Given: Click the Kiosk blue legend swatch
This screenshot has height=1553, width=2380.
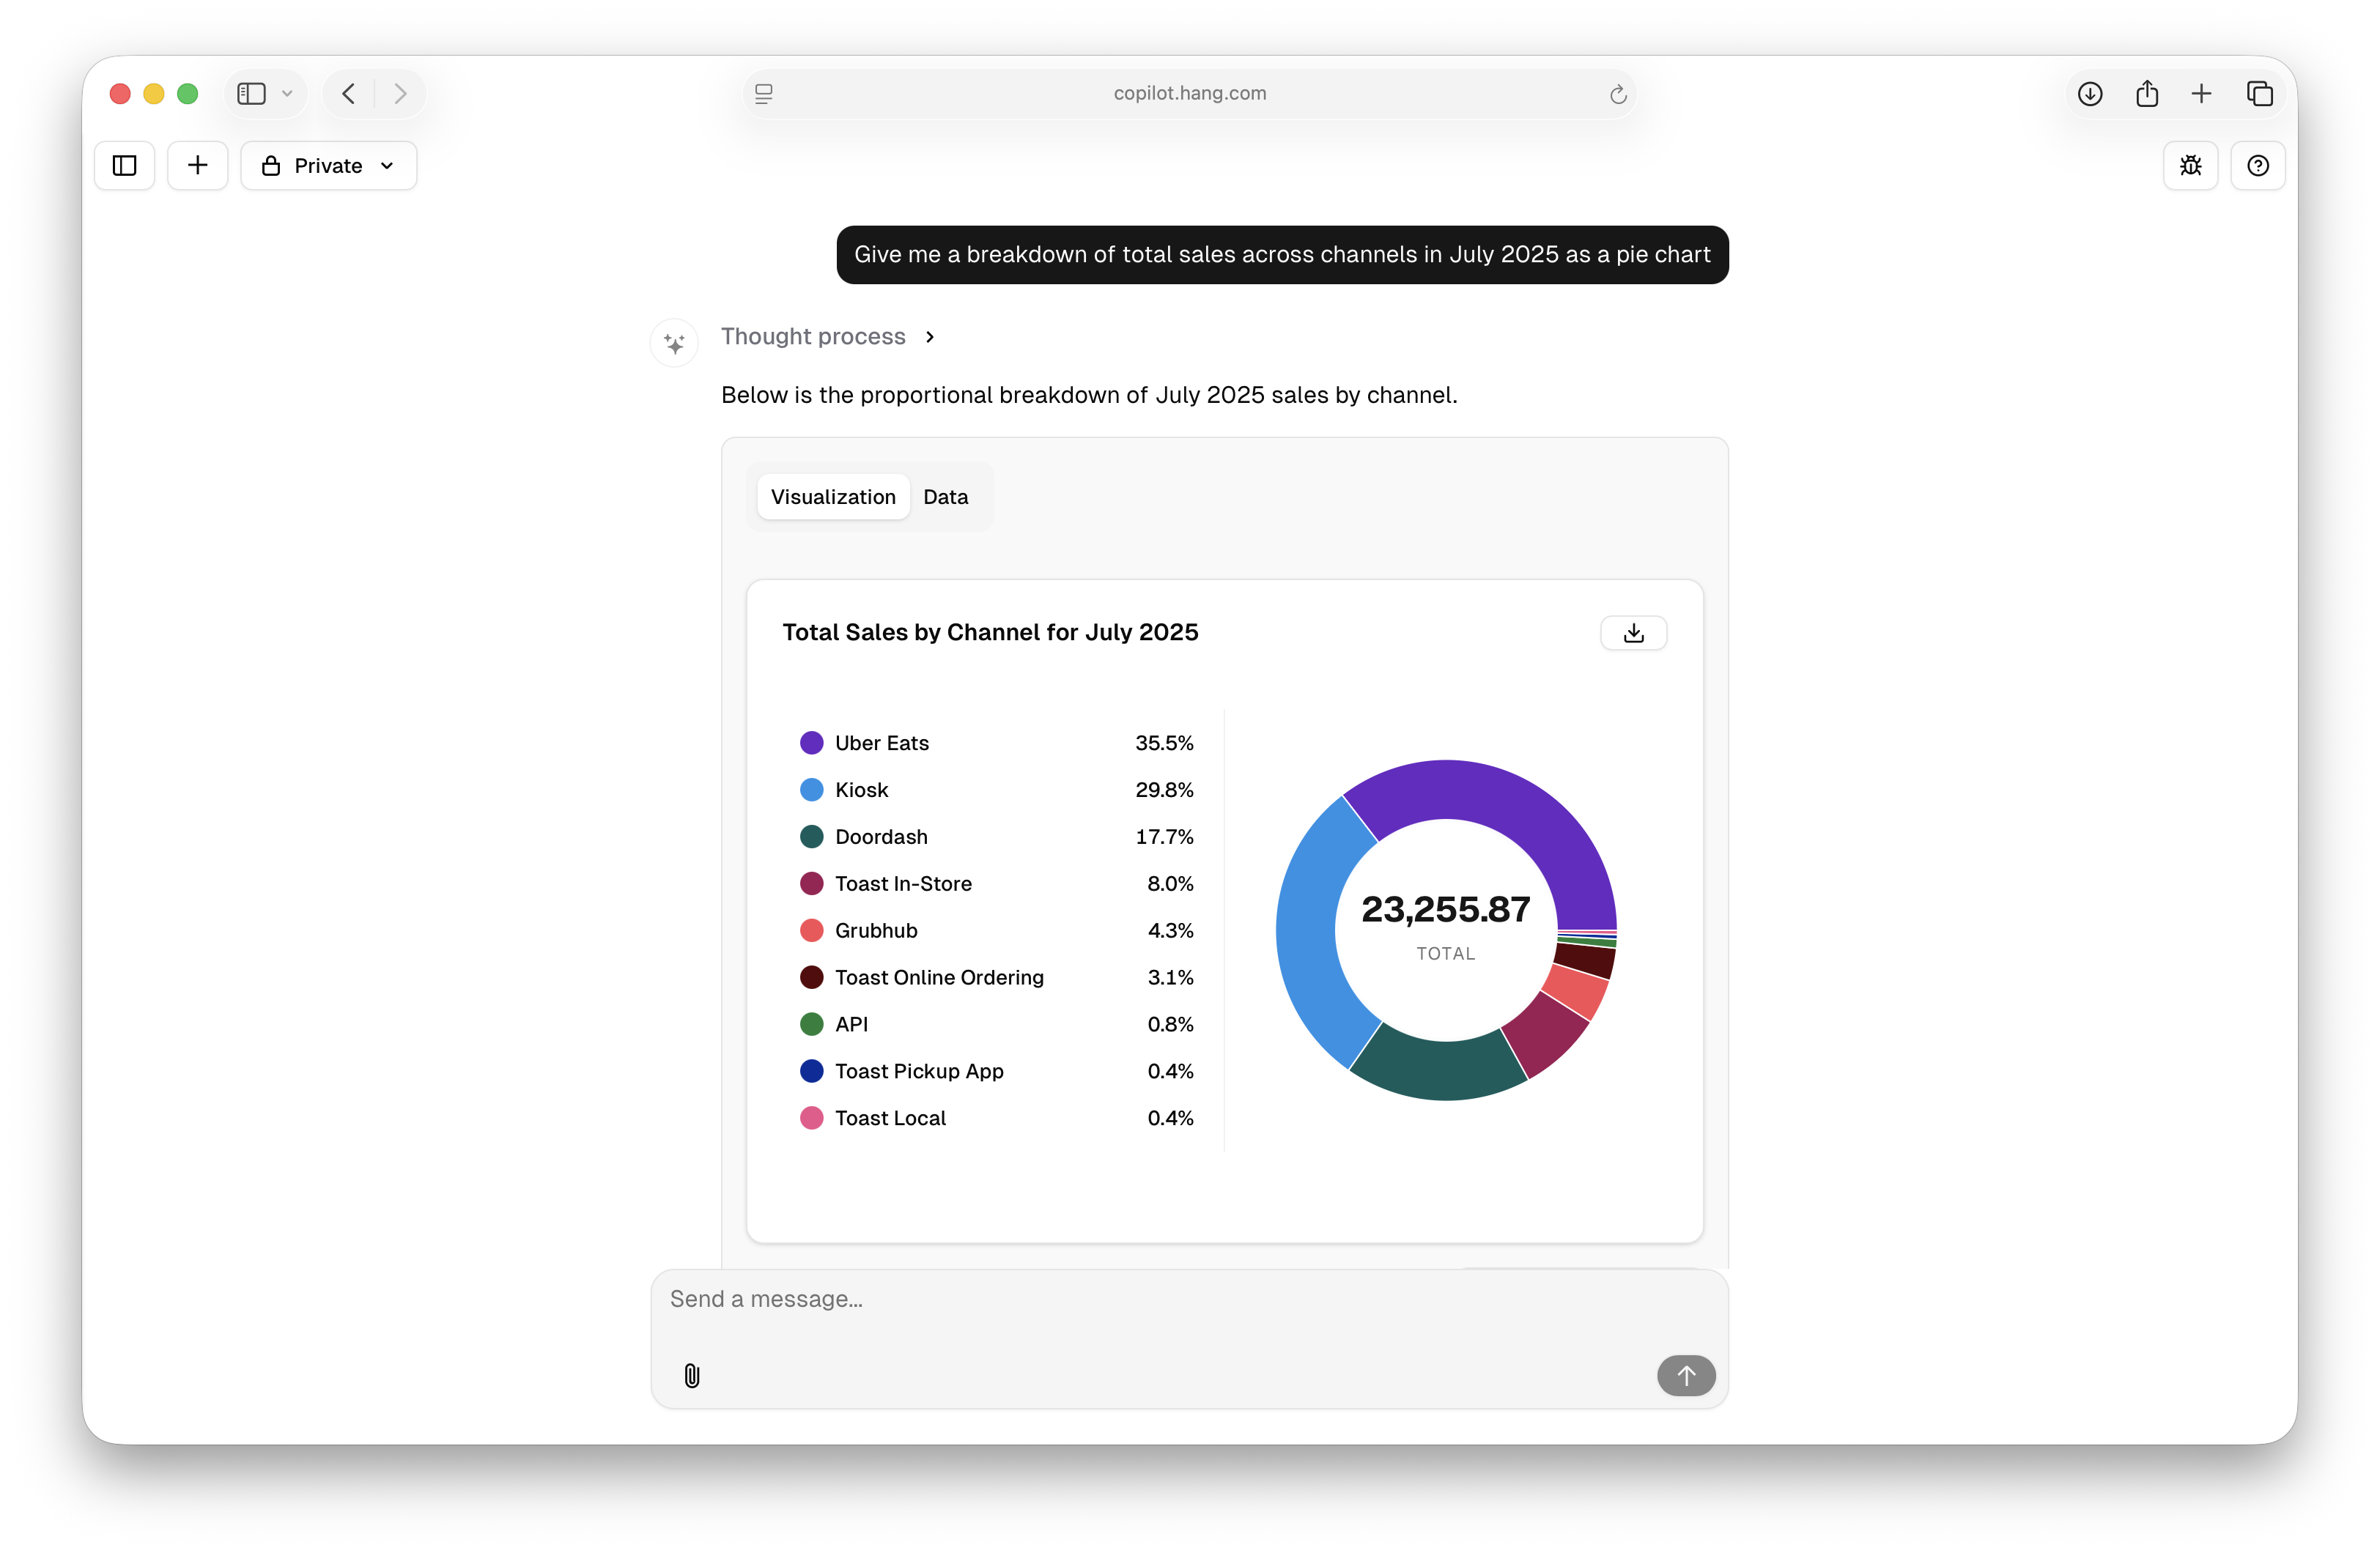Looking at the screenshot, I should coord(811,790).
